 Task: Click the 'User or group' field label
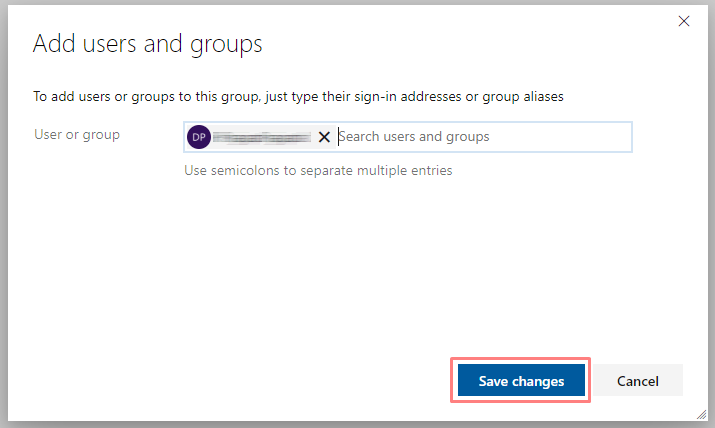[x=77, y=135]
